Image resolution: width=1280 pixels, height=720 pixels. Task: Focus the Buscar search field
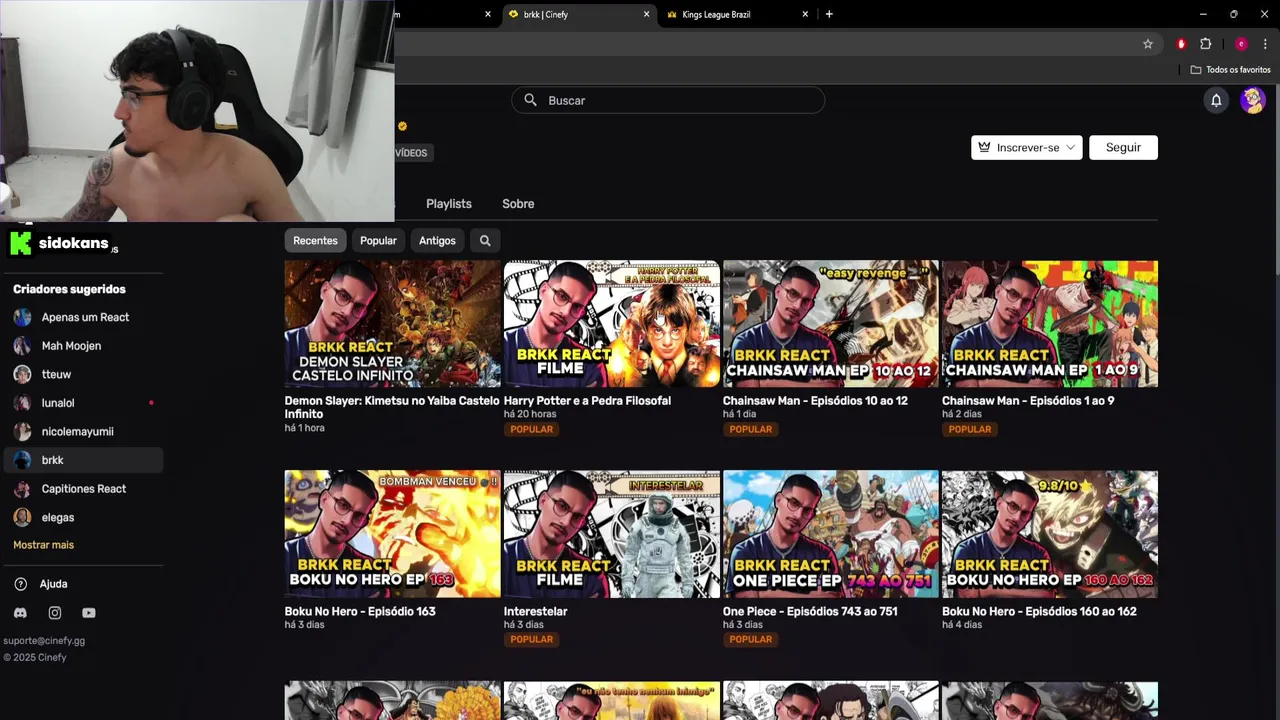click(x=668, y=100)
